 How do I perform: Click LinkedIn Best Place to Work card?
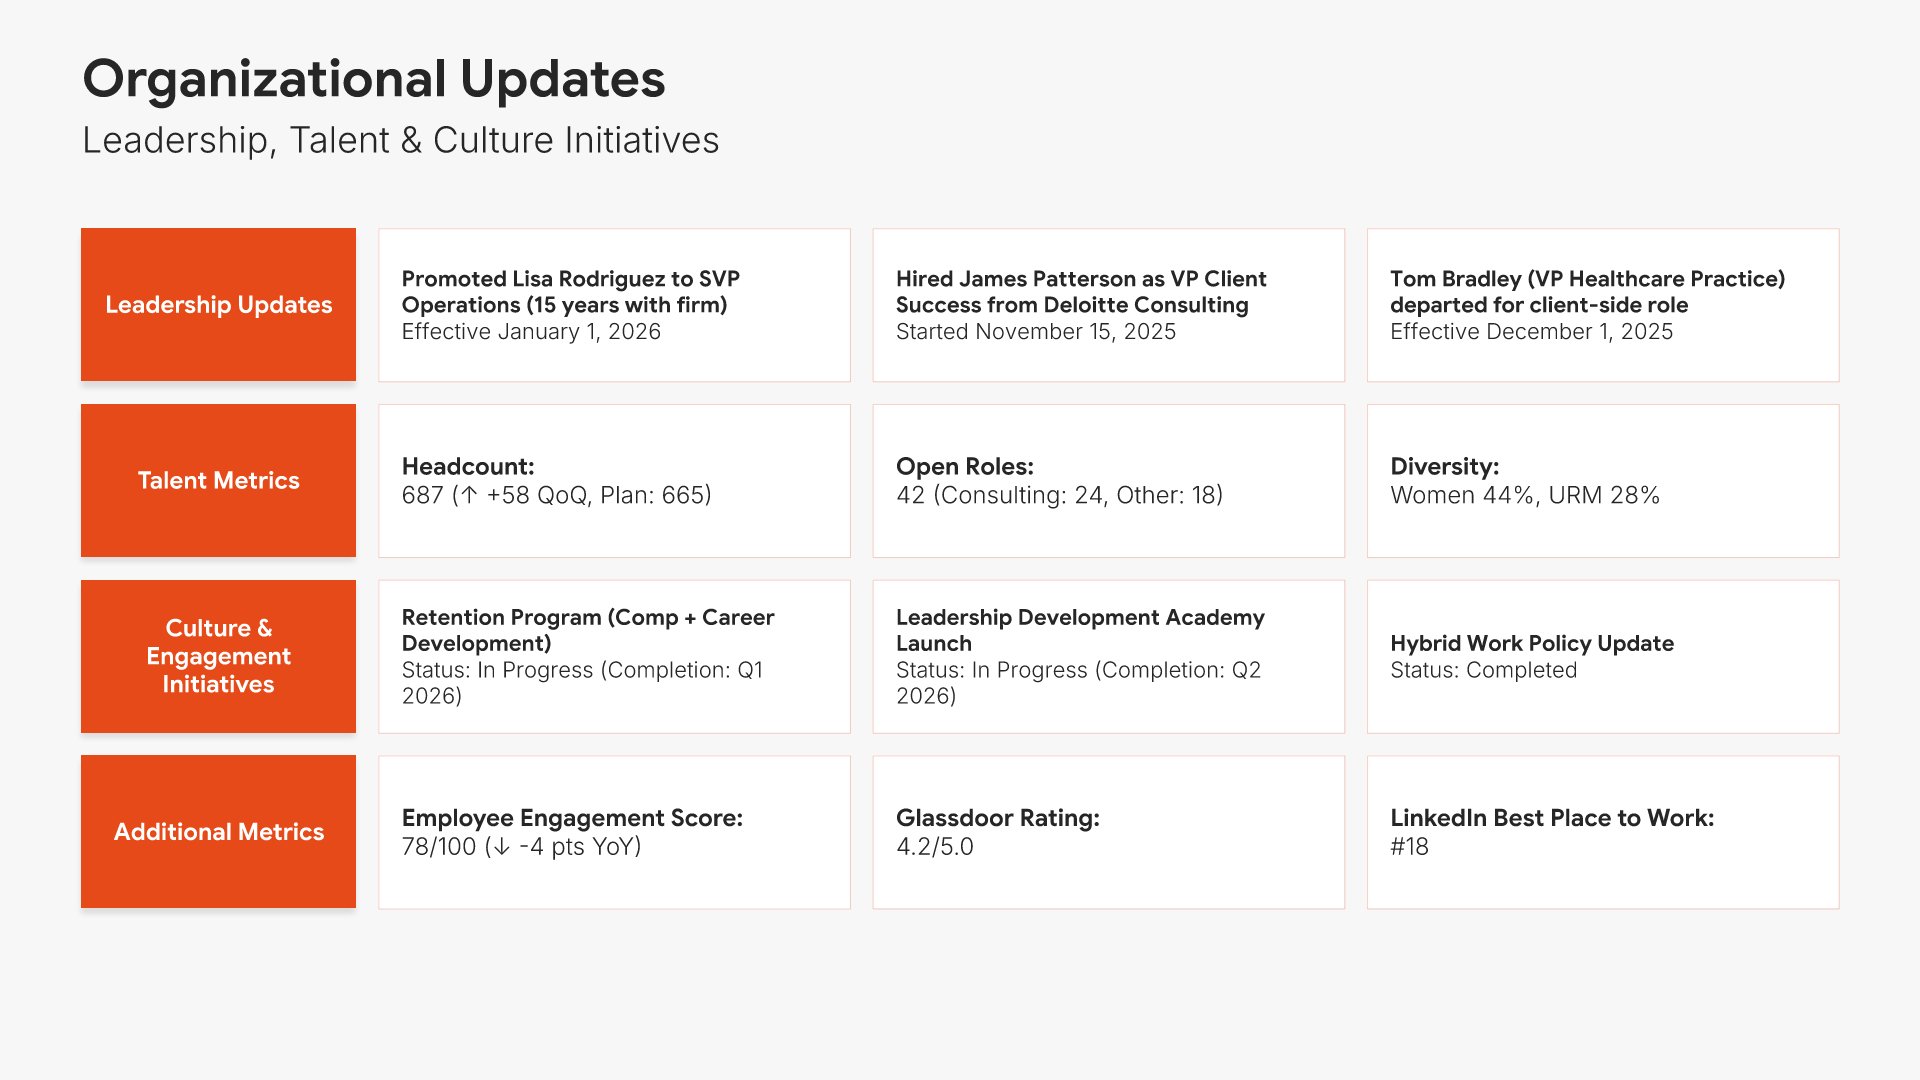1602,832
